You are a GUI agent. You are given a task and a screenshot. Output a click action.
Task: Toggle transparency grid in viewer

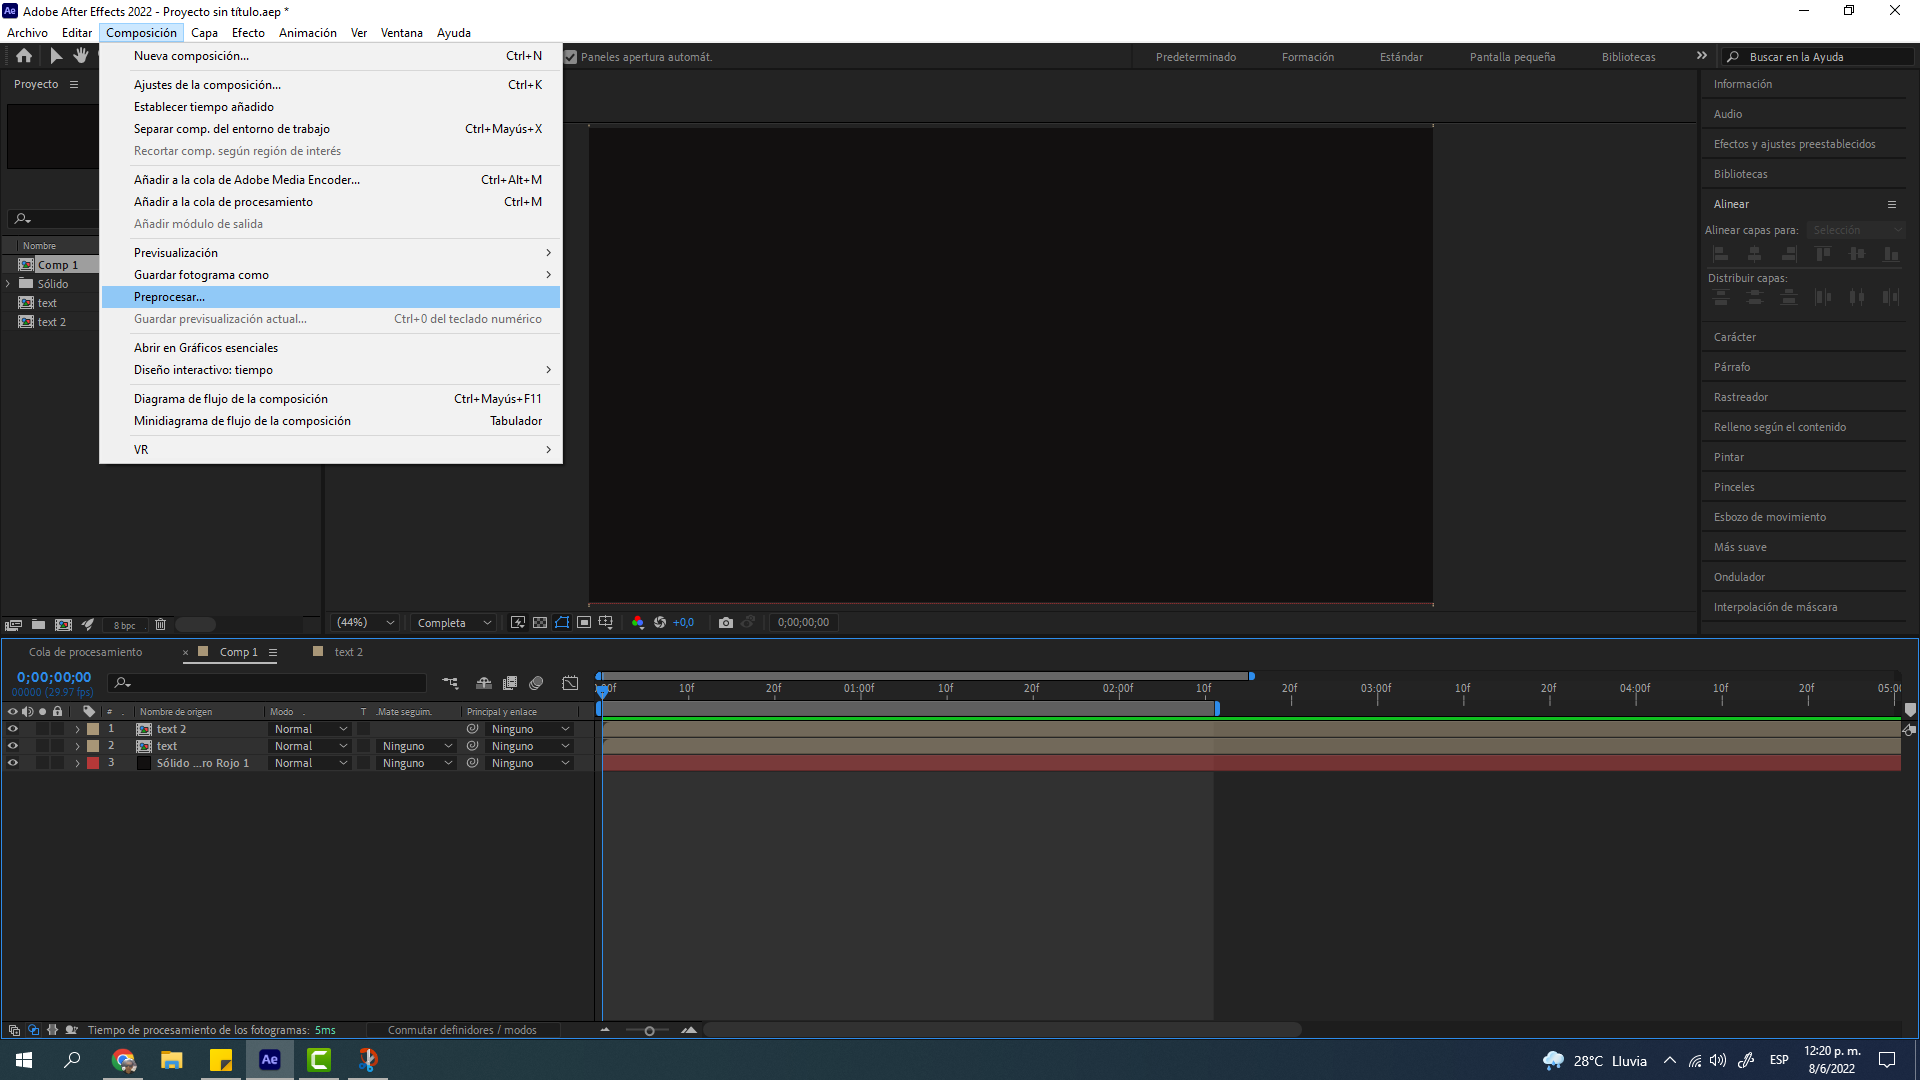tap(540, 622)
